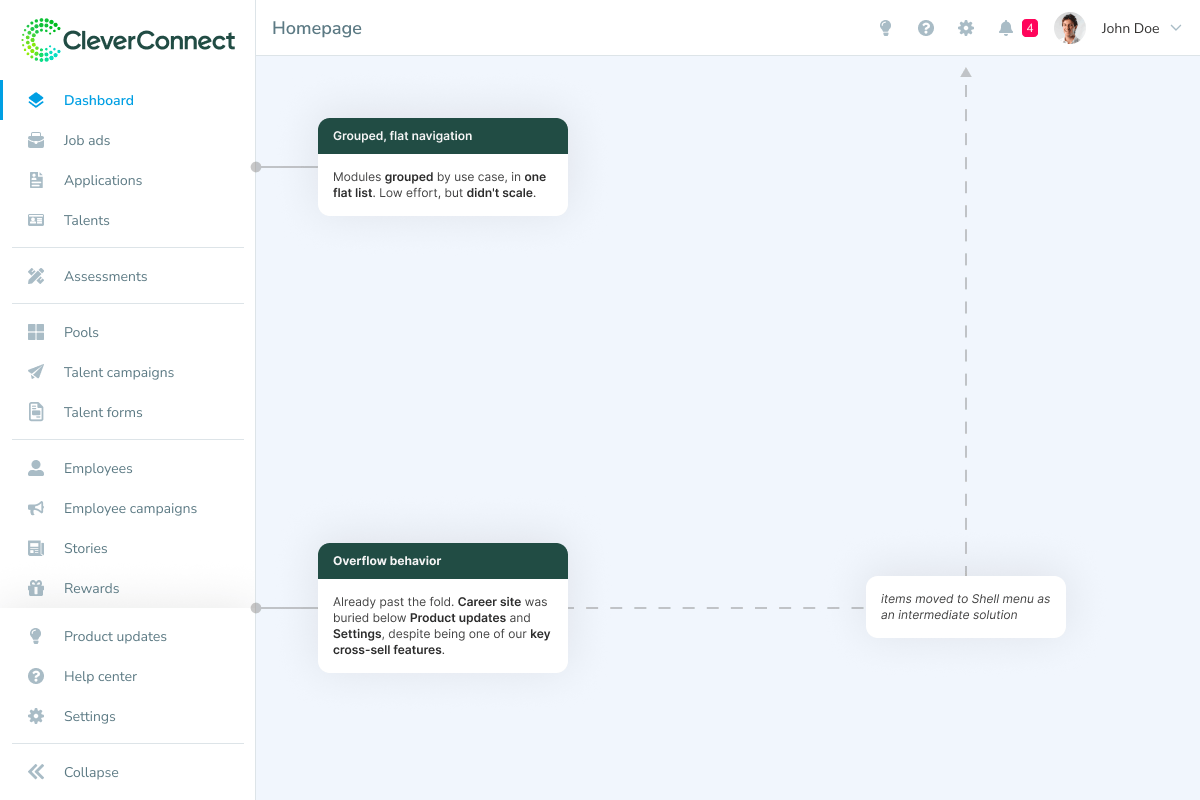Expand the John Doe account dropdown arrow
1200x800 pixels.
pyautogui.click(x=1175, y=28)
